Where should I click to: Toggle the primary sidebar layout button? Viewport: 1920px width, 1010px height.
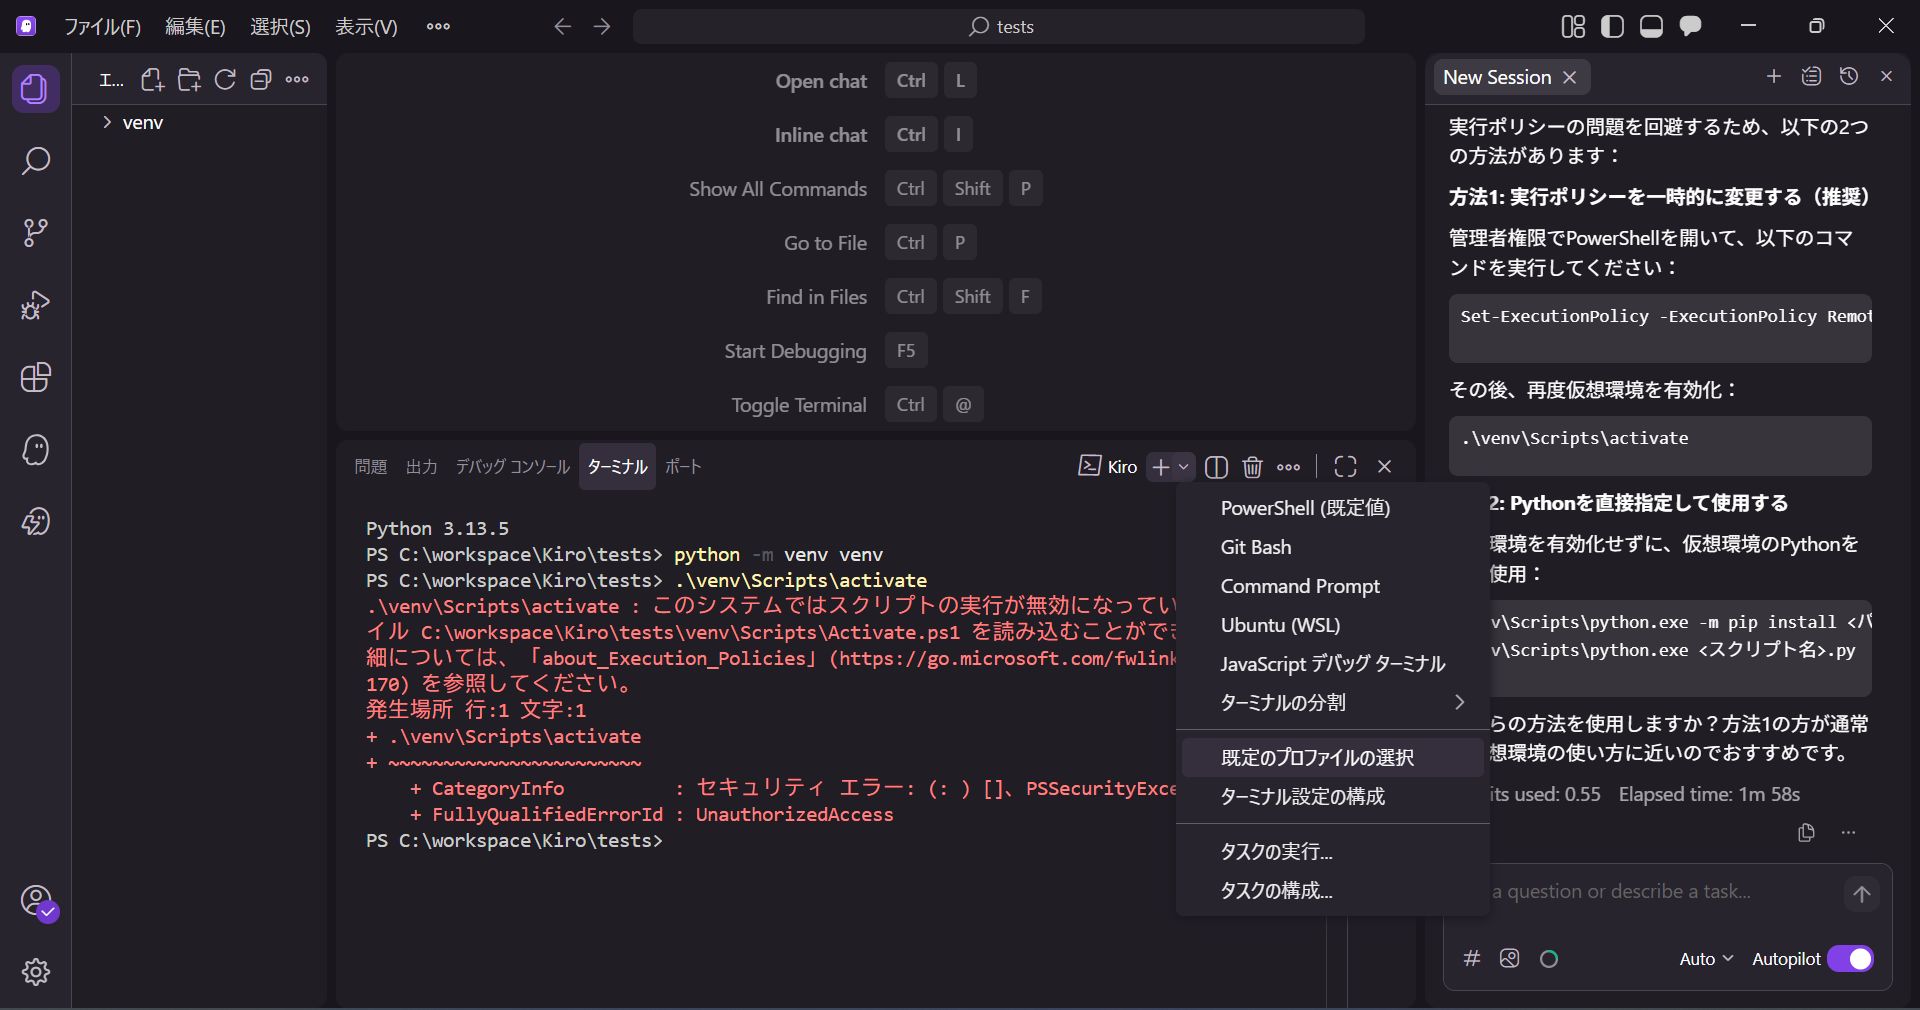coord(1612,27)
